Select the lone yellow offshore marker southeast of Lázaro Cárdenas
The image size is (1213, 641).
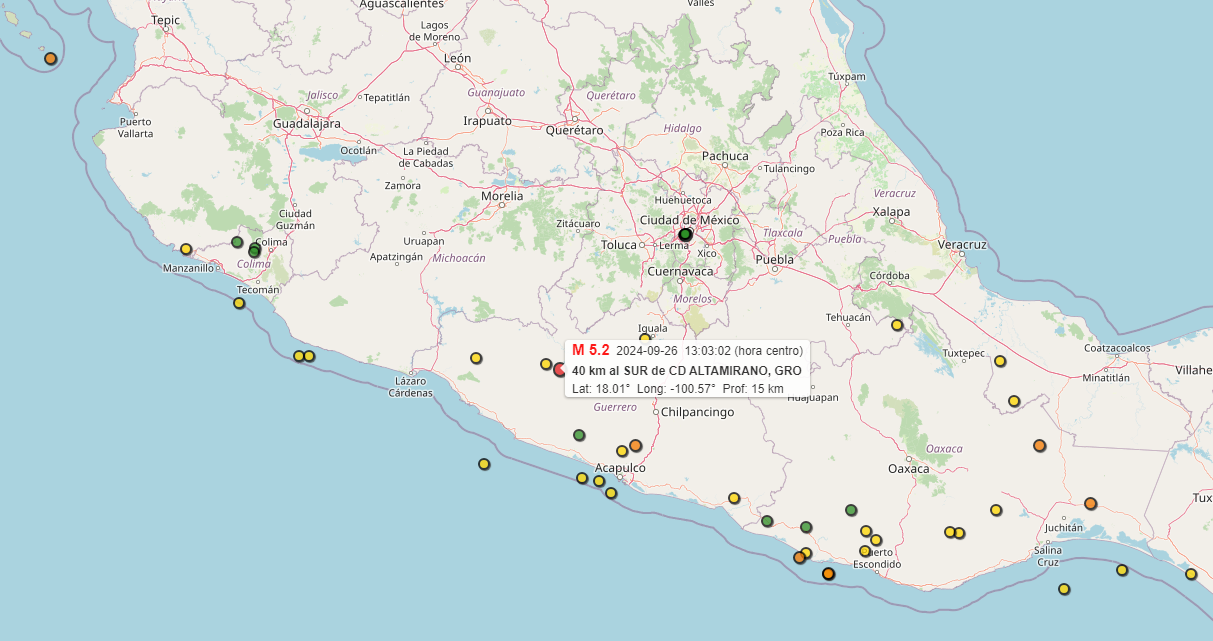tap(484, 464)
